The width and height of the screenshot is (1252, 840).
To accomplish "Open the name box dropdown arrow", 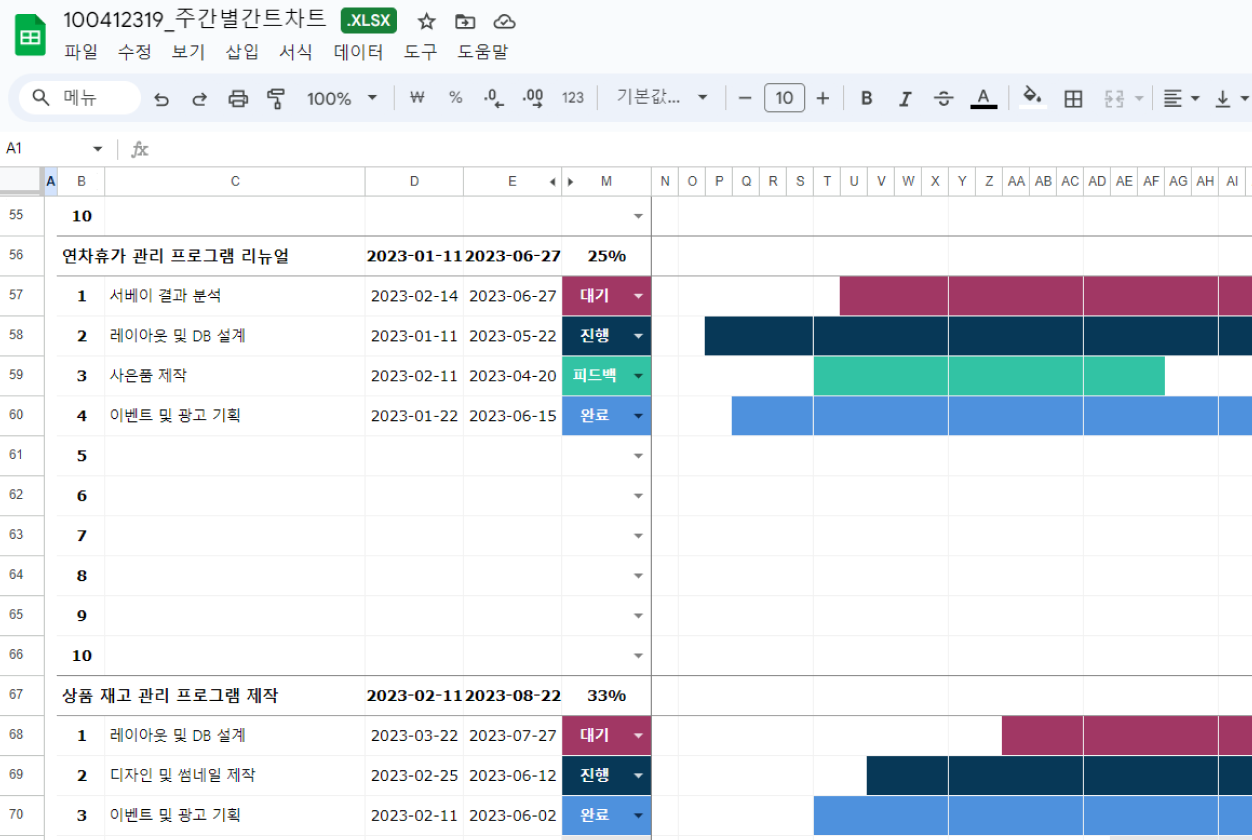I will pyautogui.click(x=98, y=149).
